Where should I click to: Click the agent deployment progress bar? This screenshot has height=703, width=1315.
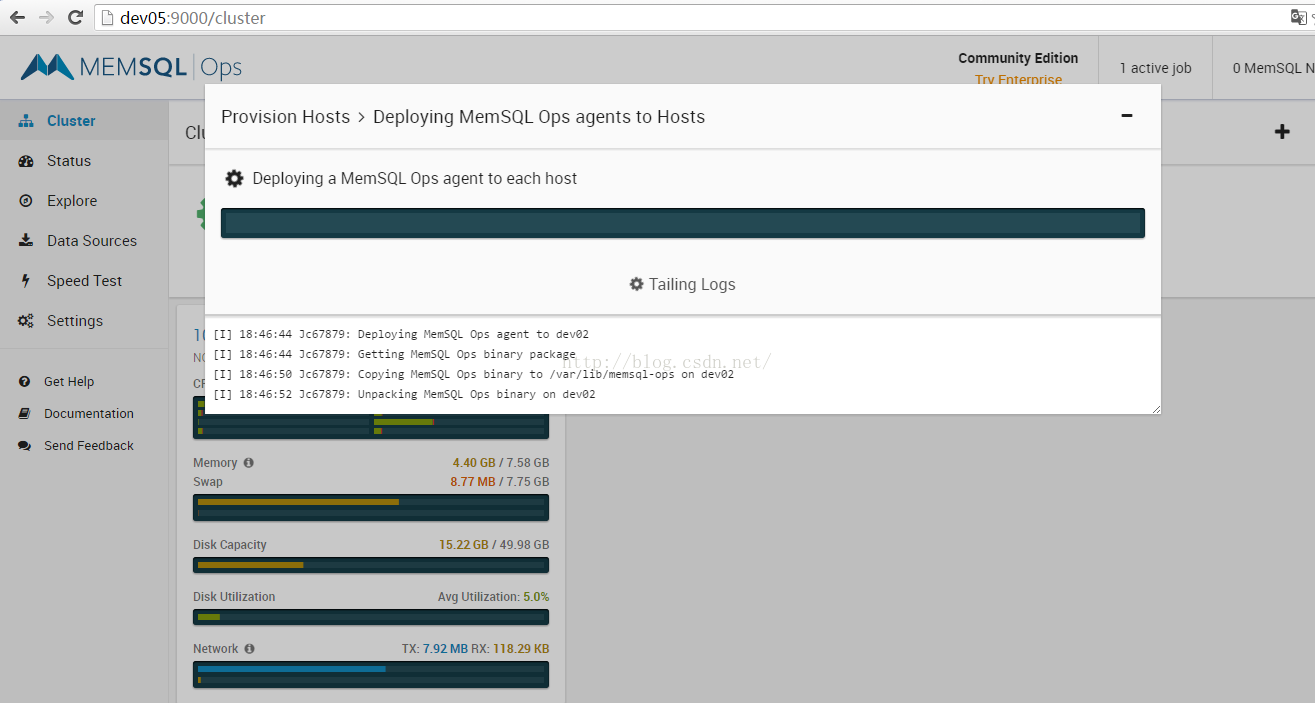tap(683, 223)
